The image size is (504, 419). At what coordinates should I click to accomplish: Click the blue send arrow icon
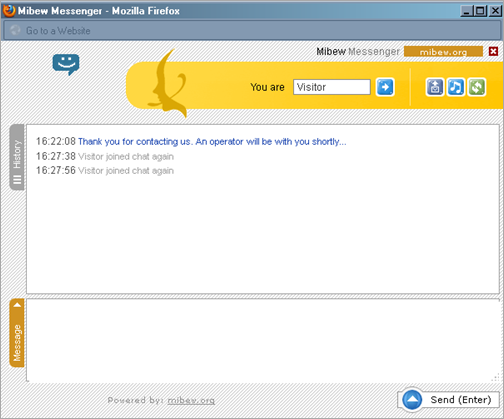tap(412, 399)
